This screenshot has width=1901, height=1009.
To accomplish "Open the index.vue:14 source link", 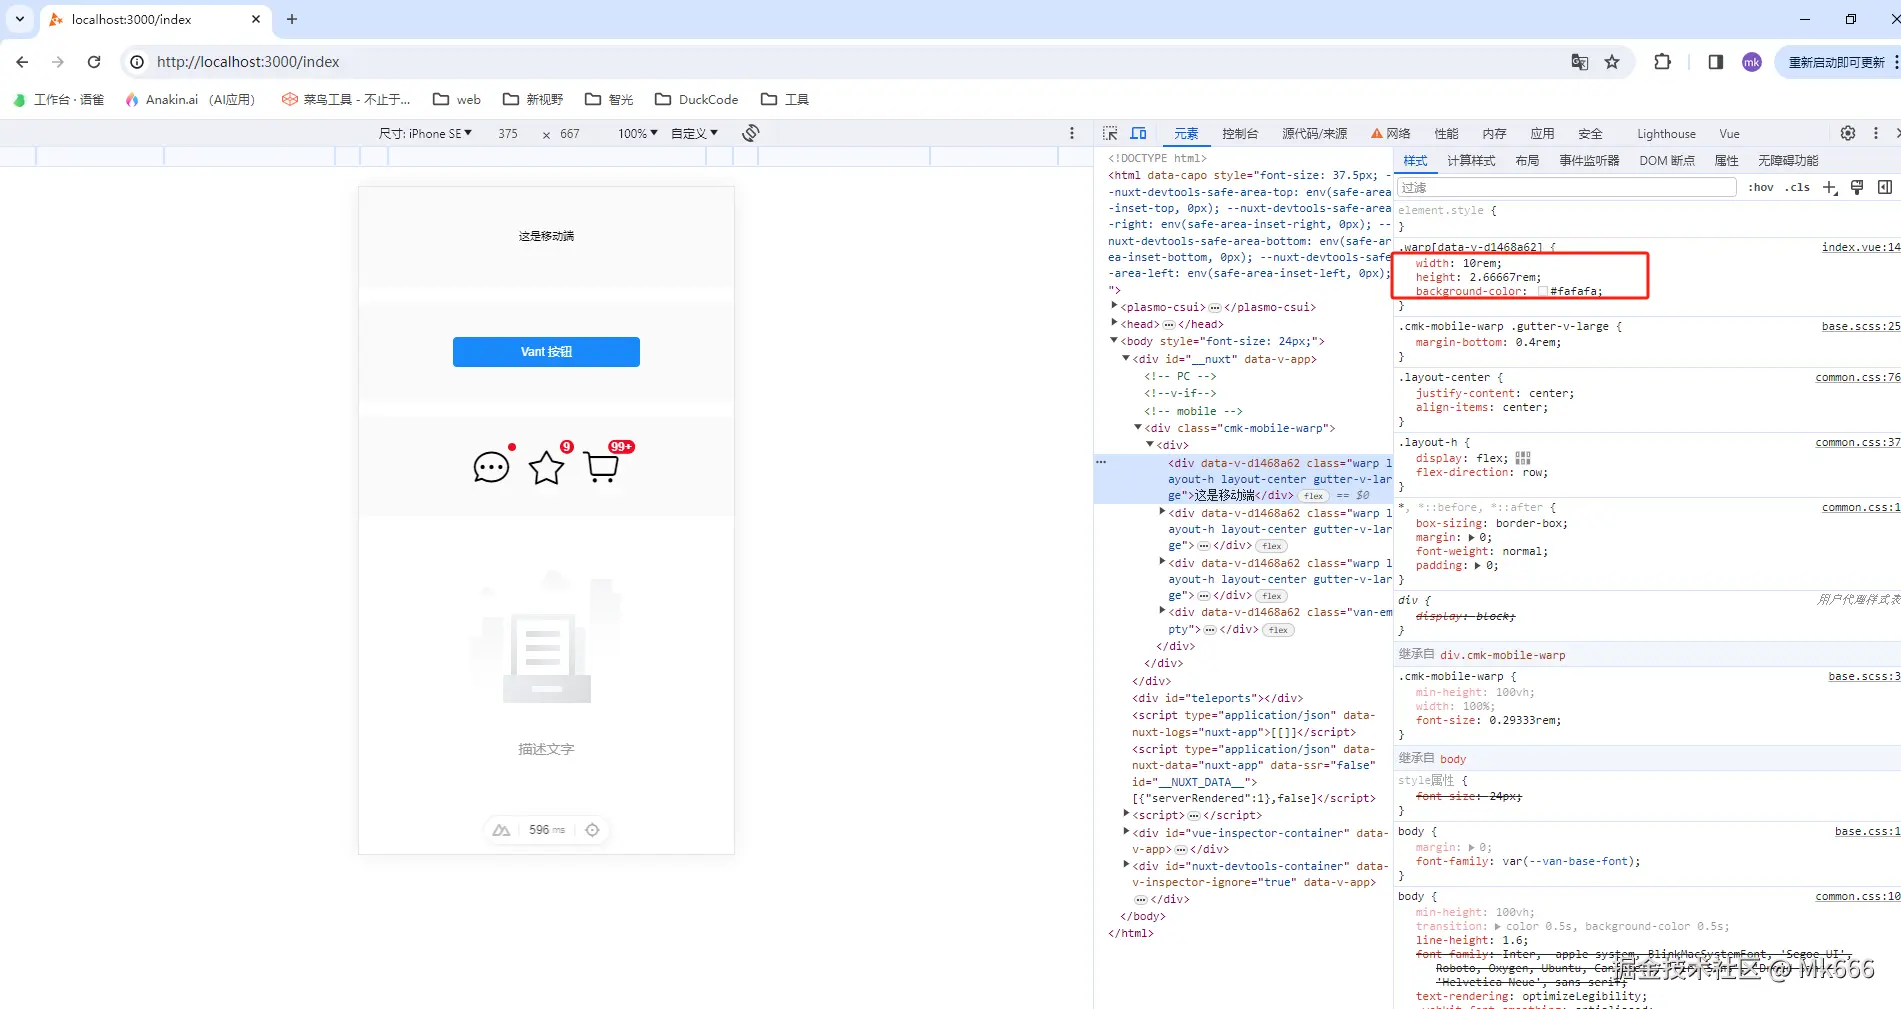I will pyautogui.click(x=1861, y=247).
